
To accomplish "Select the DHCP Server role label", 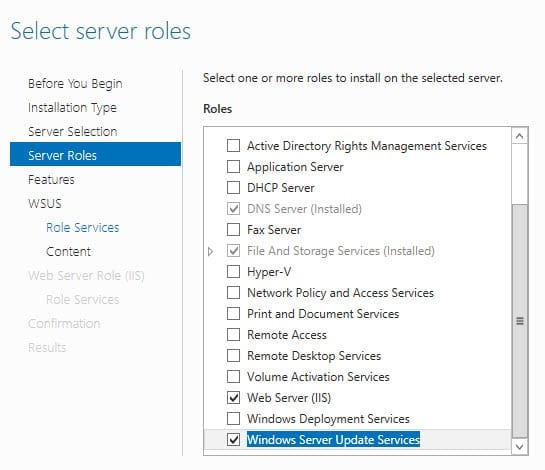I will (280, 187).
